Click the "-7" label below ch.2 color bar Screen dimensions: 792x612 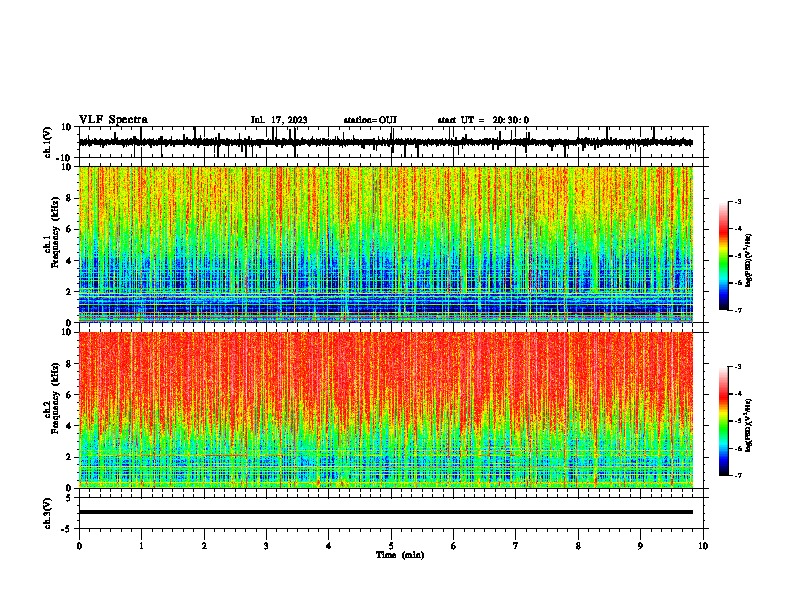coord(737,475)
